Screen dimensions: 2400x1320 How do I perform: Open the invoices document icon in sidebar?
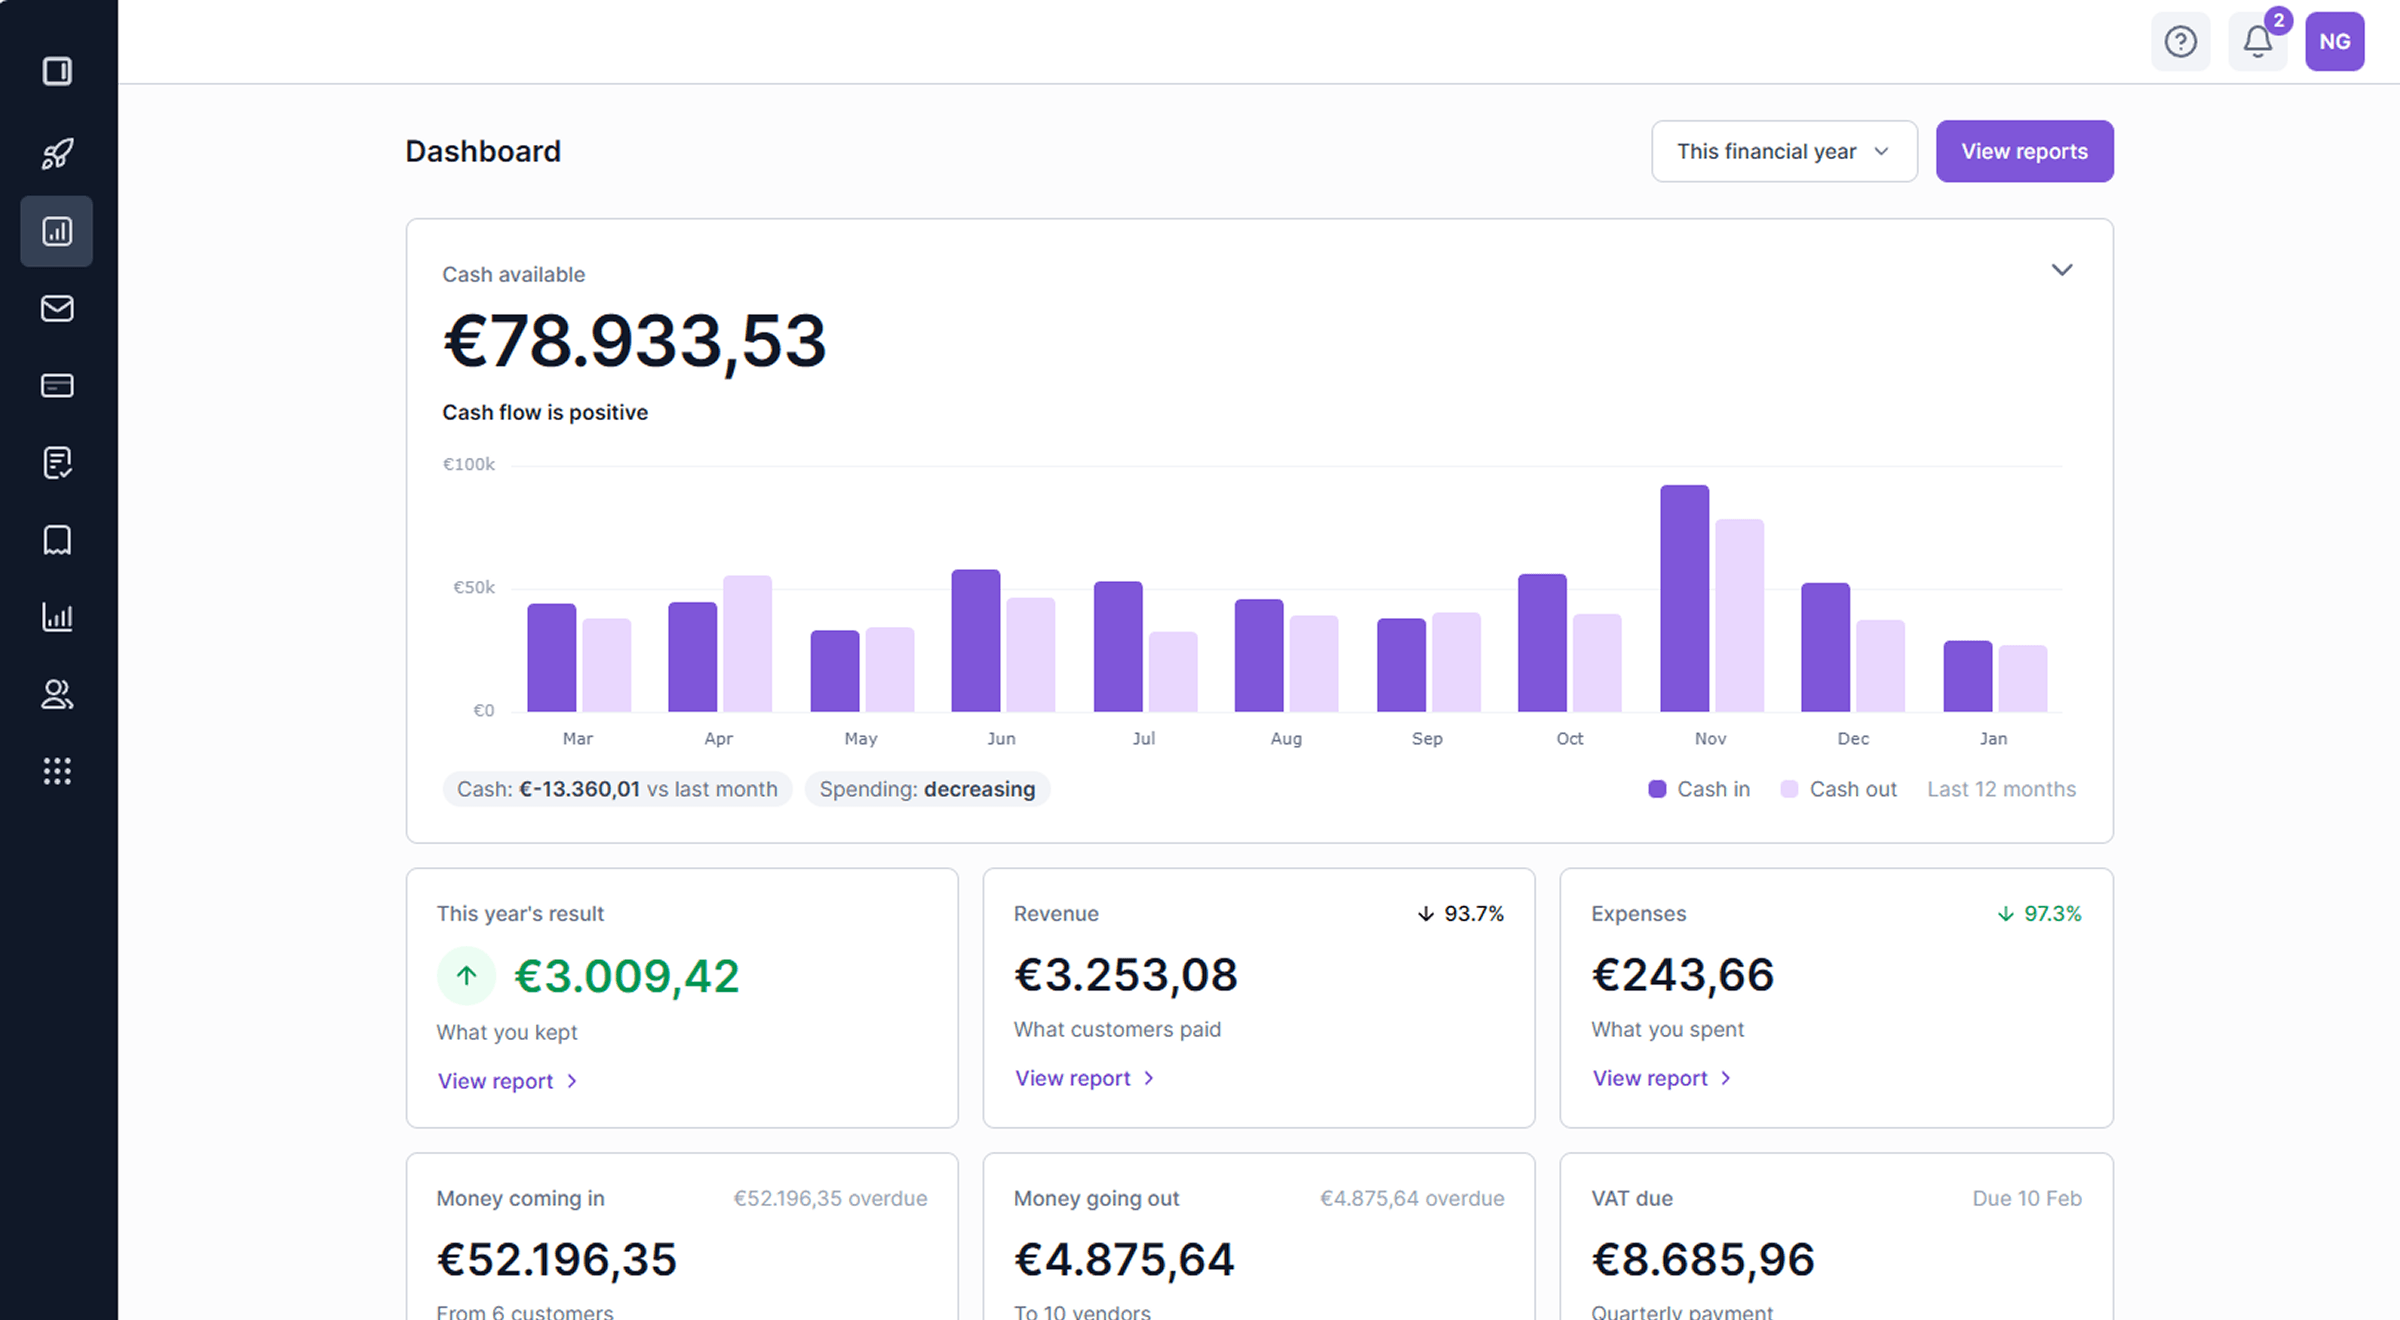(x=57, y=462)
